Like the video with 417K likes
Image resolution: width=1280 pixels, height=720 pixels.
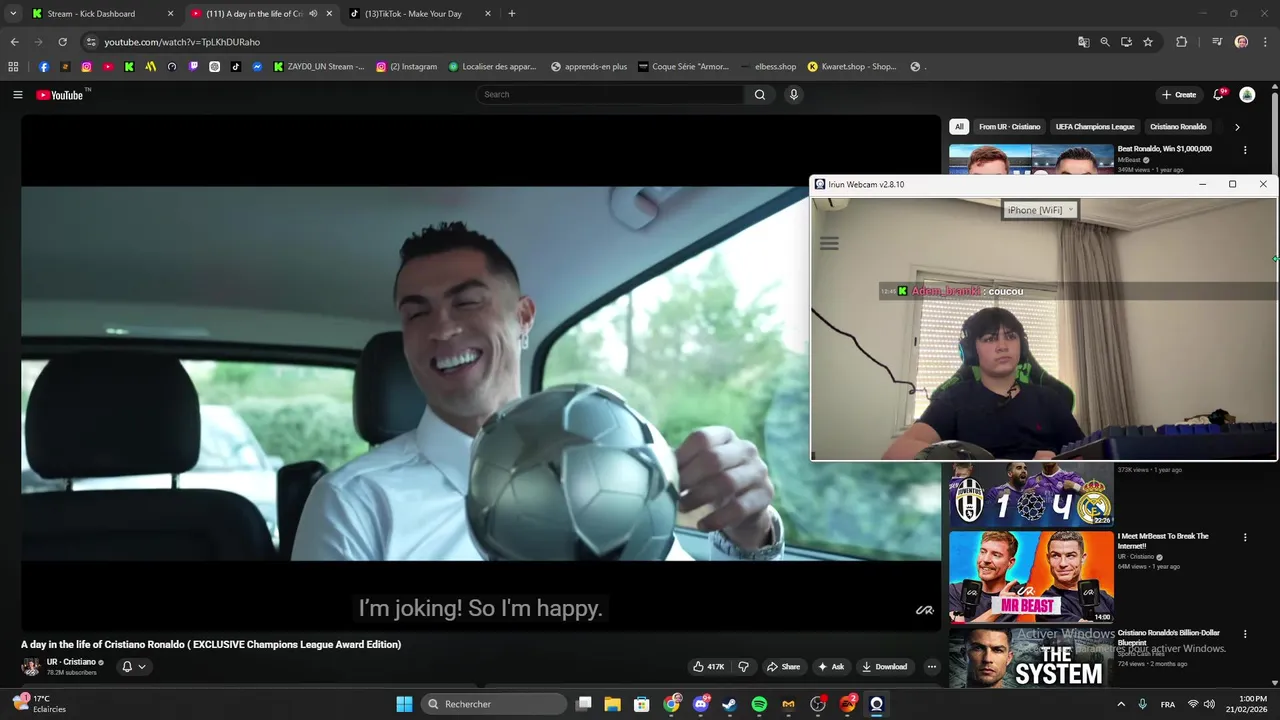coord(709,667)
